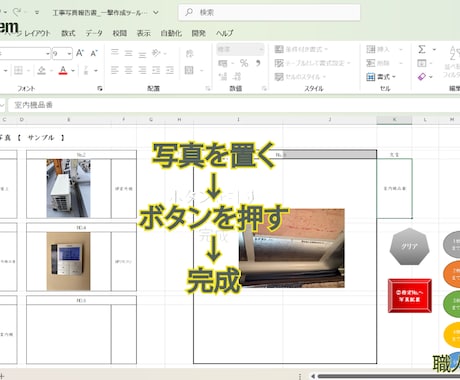Apply percent style format

pos(244,63)
